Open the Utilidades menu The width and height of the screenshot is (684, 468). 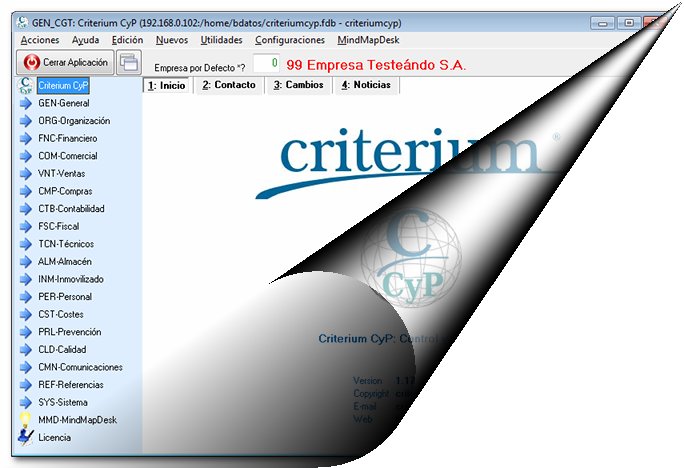pyautogui.click(x=221, y=40)
